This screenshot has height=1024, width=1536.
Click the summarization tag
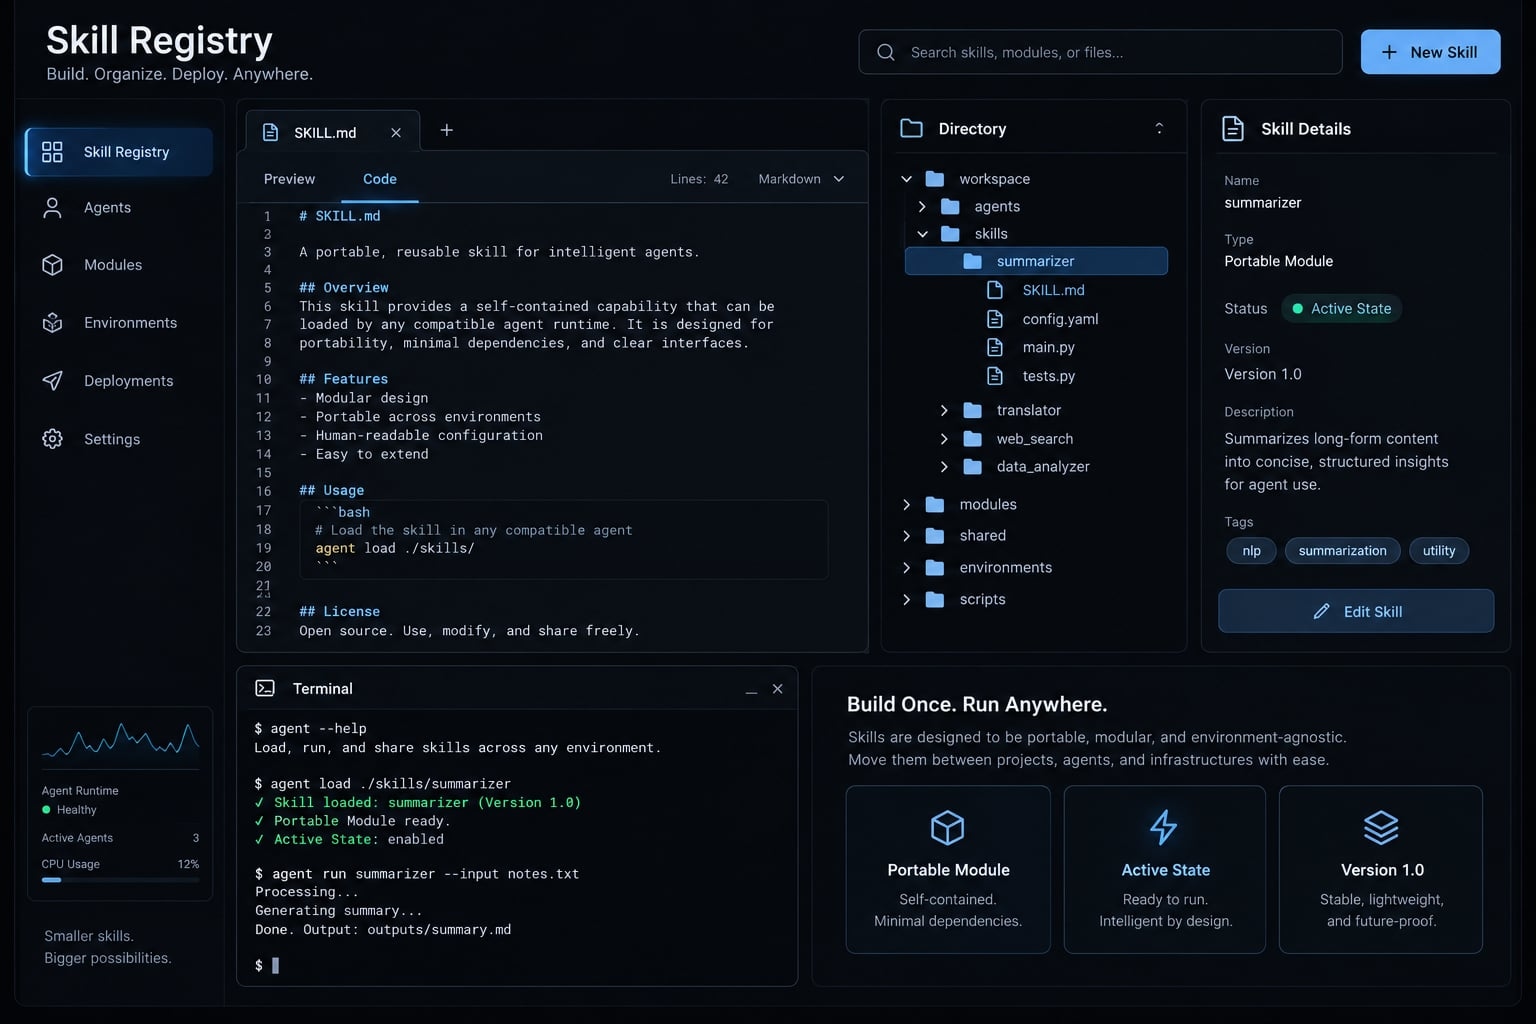click(1342, 551)
